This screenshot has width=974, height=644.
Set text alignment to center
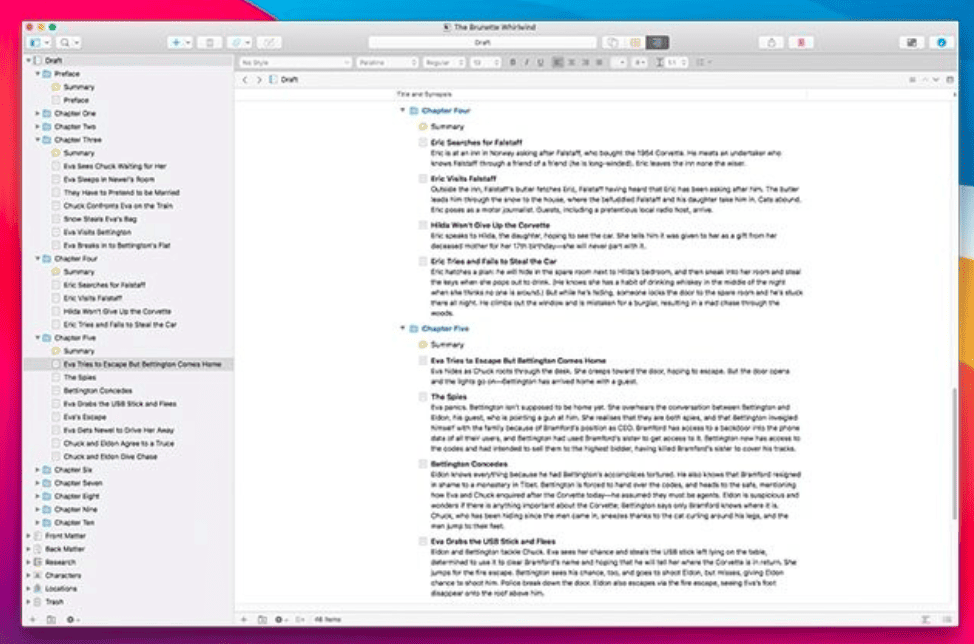[x=571, y=62]
